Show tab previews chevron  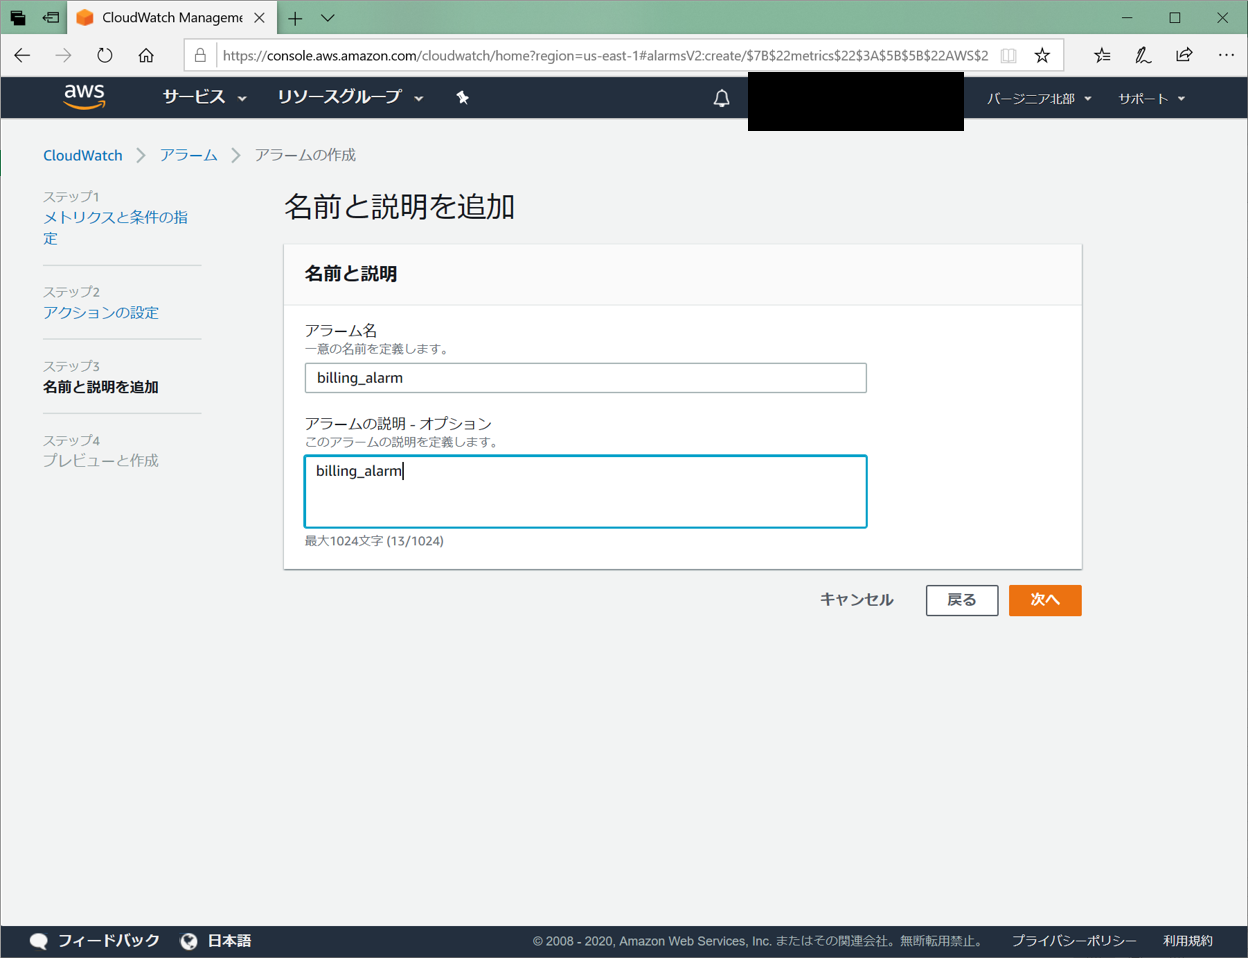[x=328, y=18]
